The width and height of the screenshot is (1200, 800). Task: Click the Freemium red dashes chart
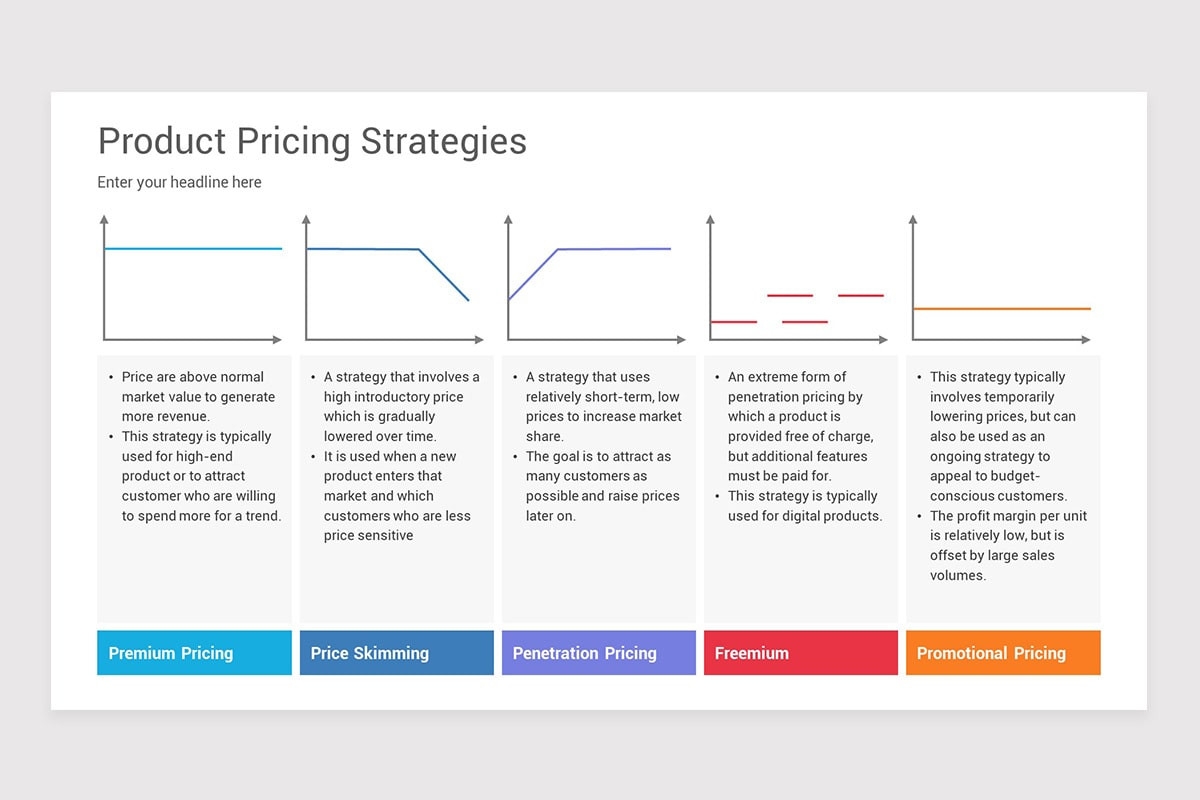tap(796, 279)
